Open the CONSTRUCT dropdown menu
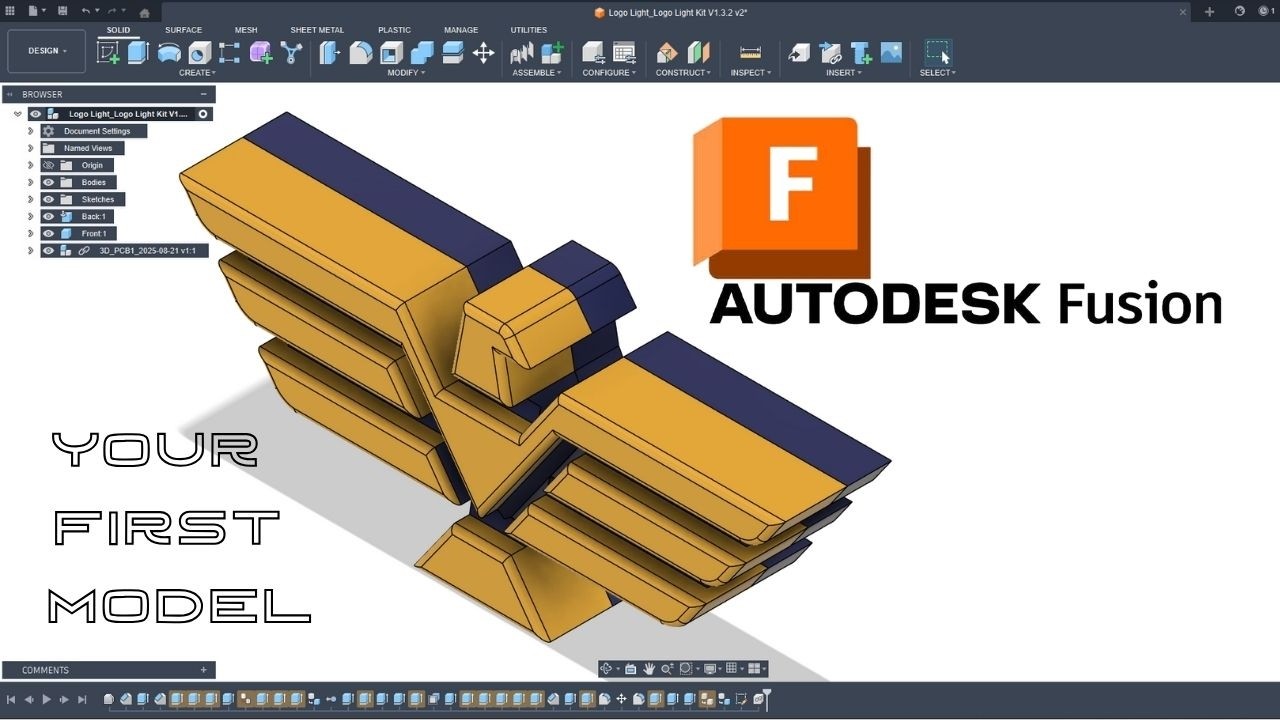The image size is (1280, 720). [x=683, y=73]
